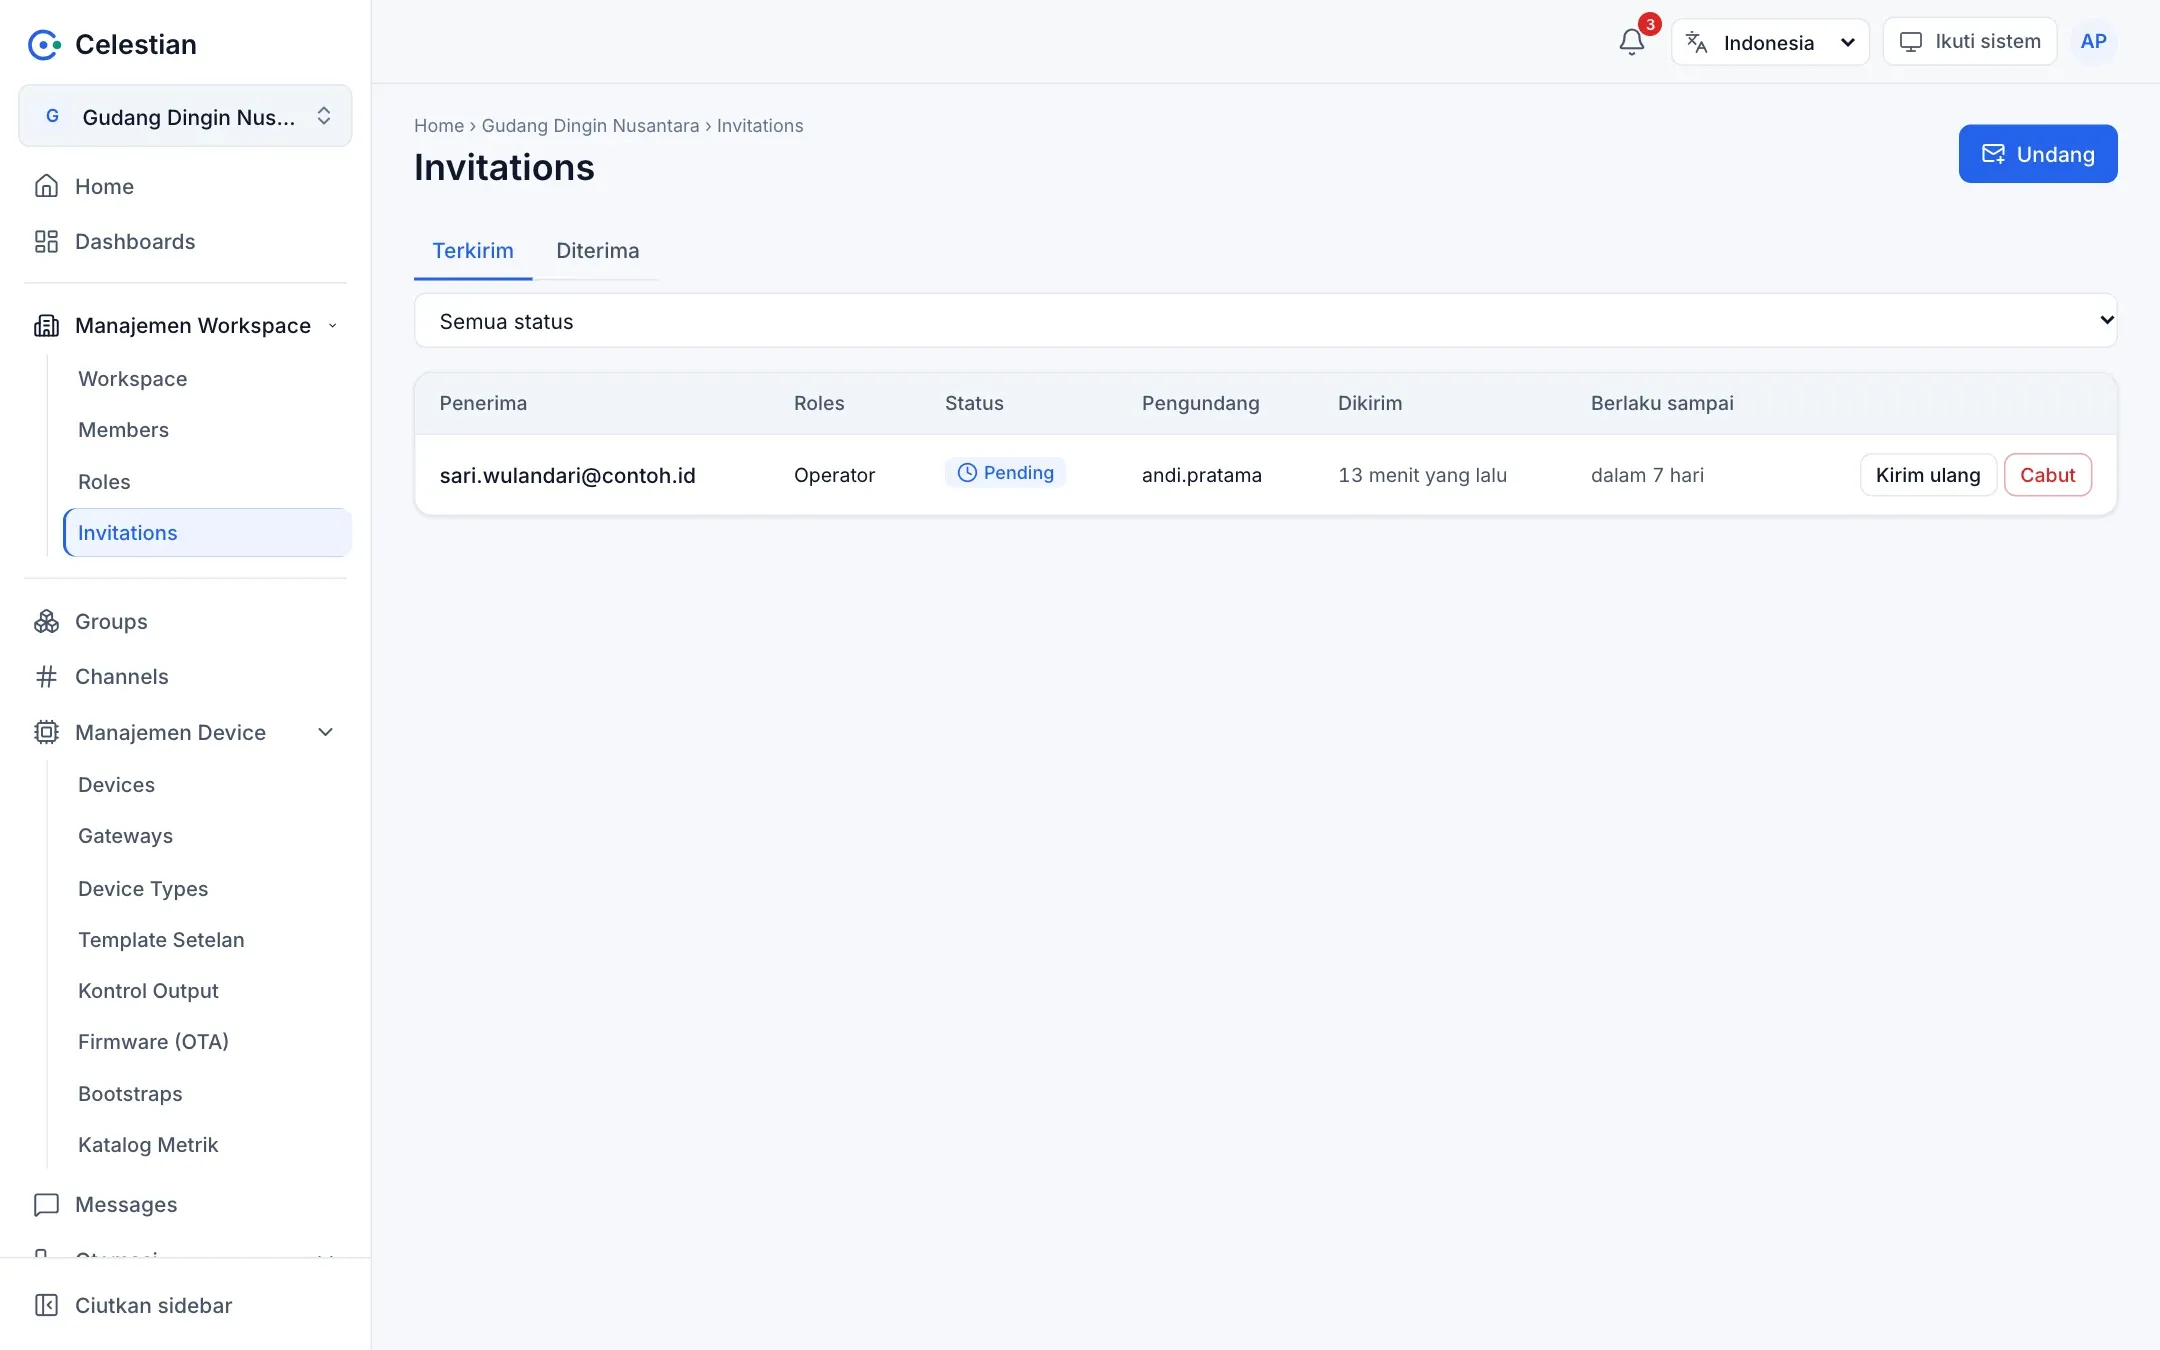Open the notifications bell
Viewport: 2160px width, 1350px height.
(x=1631, y=41)
